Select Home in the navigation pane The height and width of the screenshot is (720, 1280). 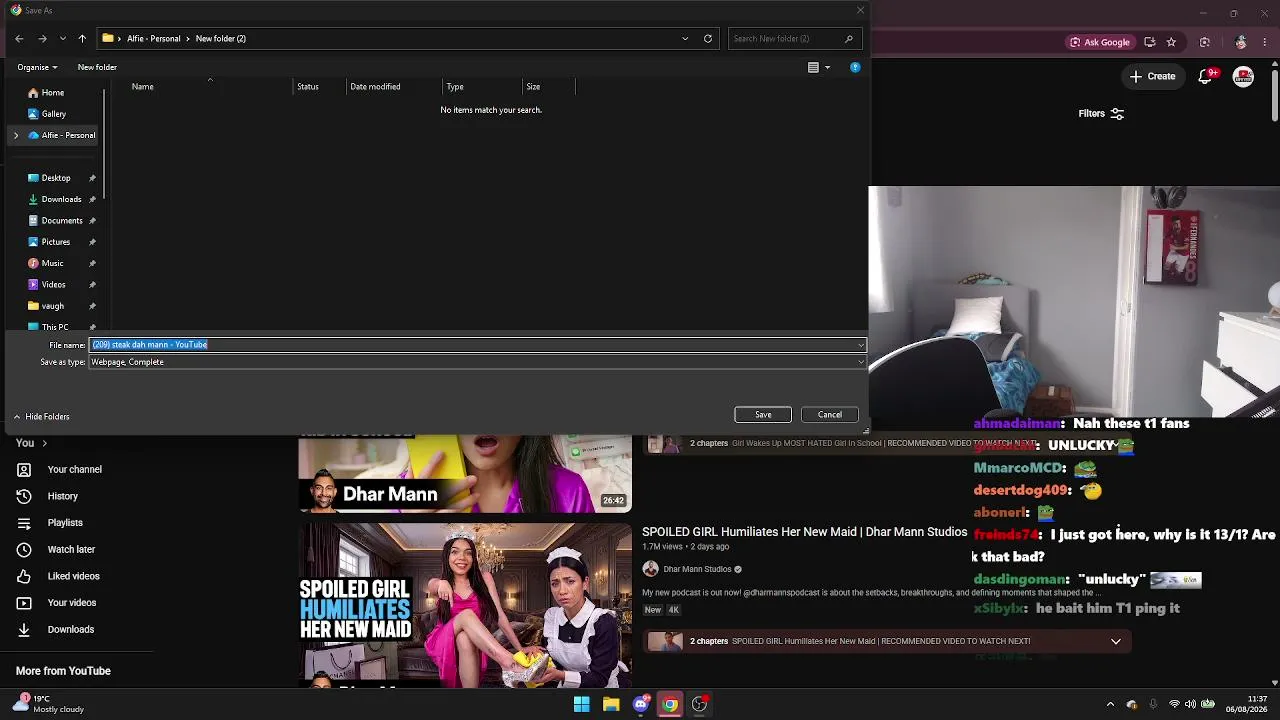[53, 92]
